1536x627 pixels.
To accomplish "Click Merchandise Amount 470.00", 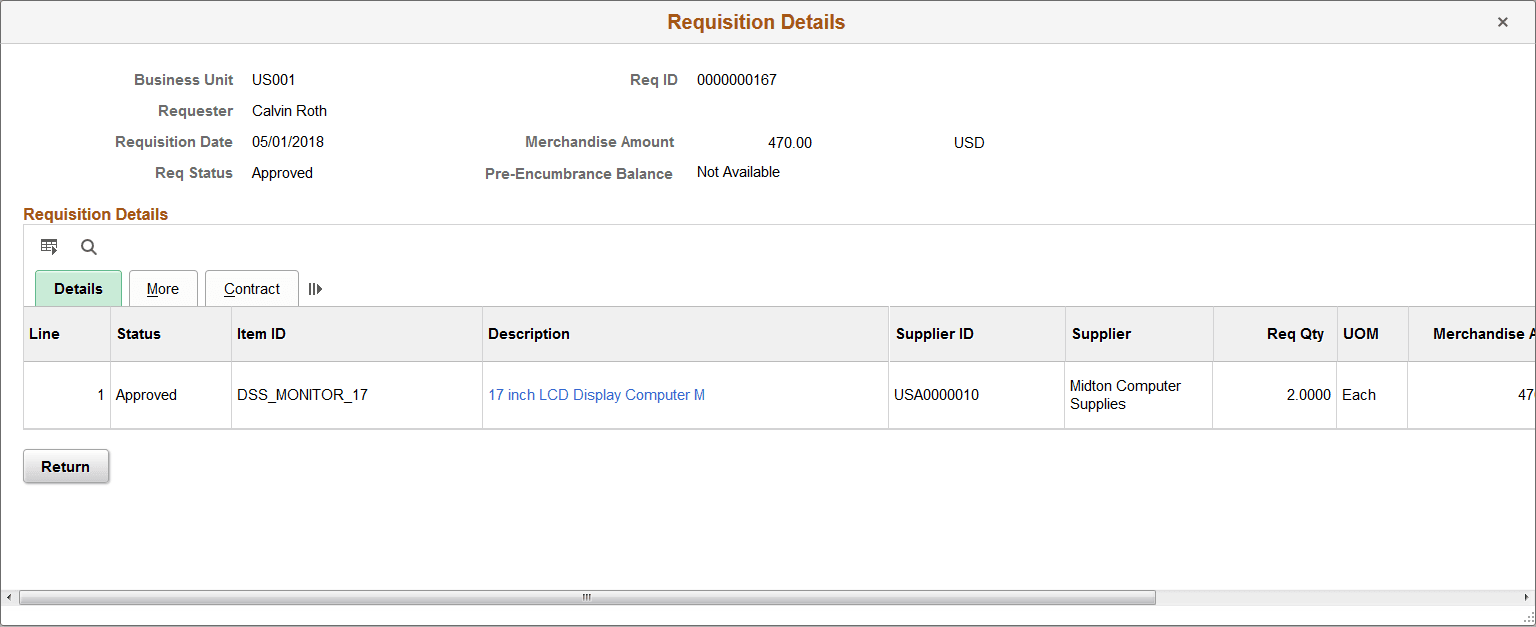I will 790,142.
